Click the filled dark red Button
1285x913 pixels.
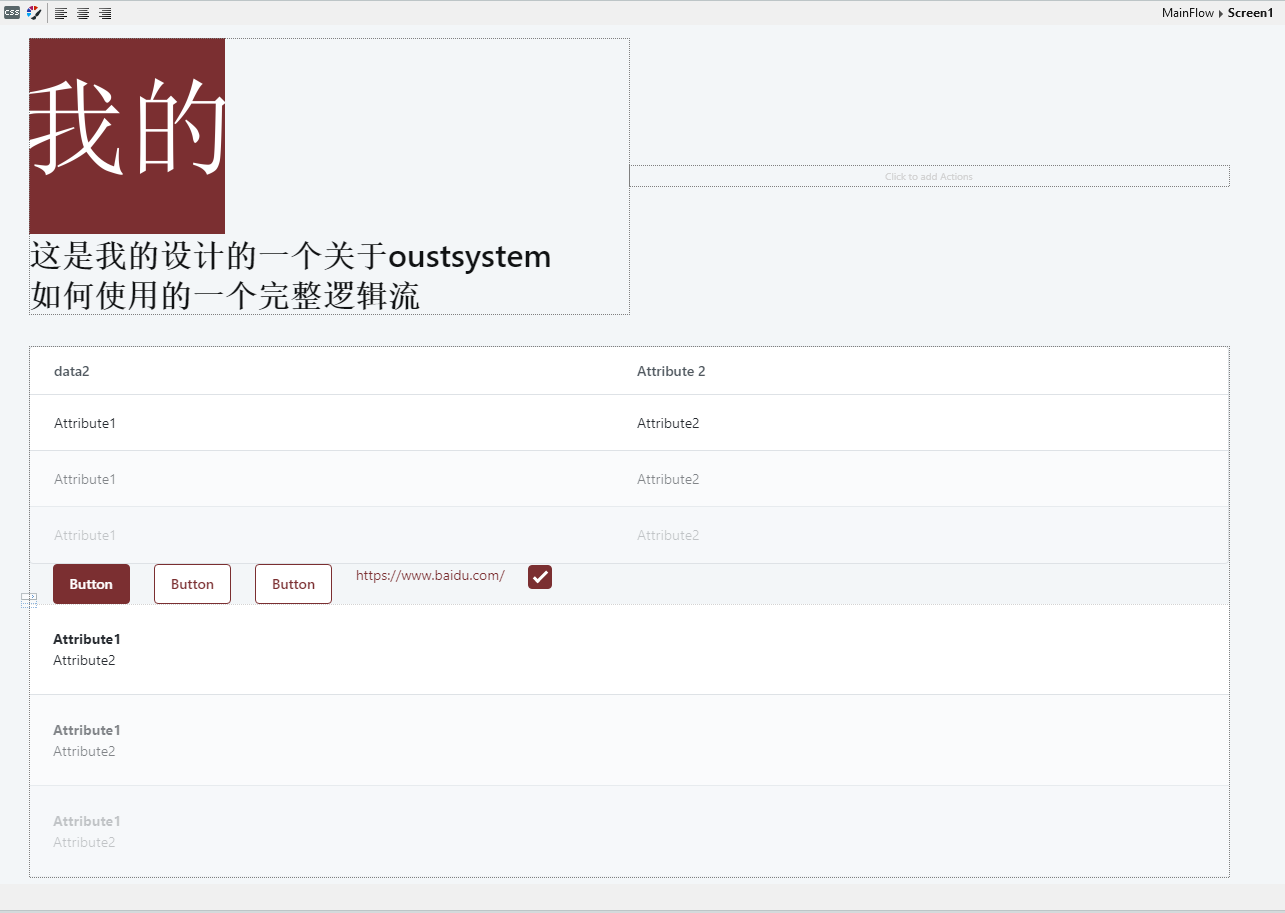coord(91,583)
